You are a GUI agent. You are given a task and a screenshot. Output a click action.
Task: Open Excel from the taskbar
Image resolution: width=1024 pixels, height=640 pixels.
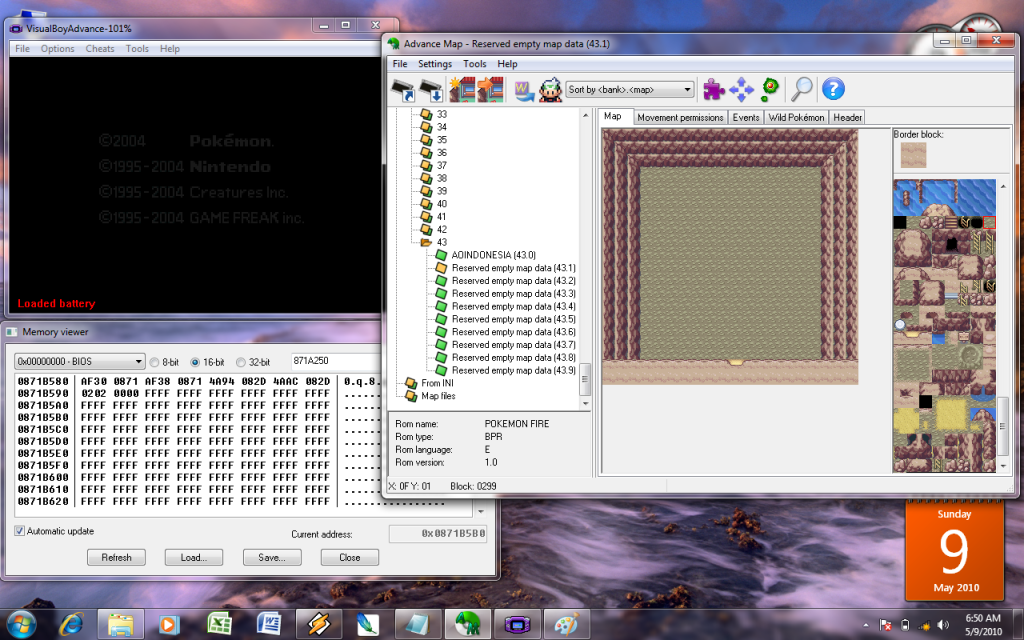[219, 624]
